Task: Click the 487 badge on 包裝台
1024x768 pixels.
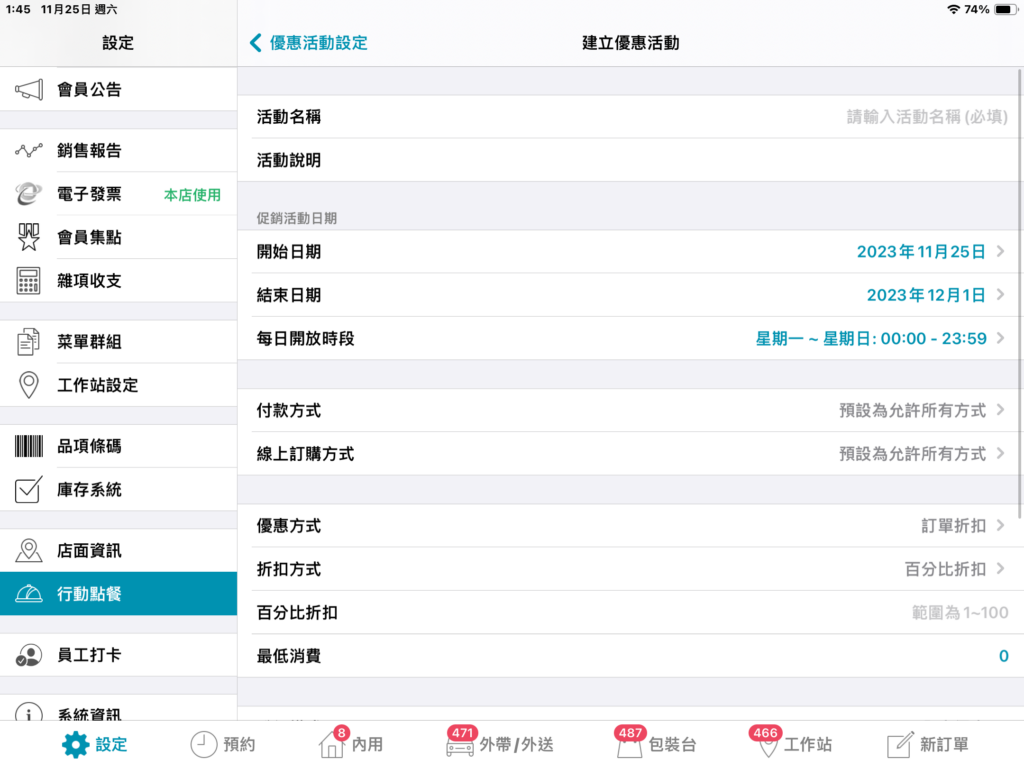Action: 630,733
